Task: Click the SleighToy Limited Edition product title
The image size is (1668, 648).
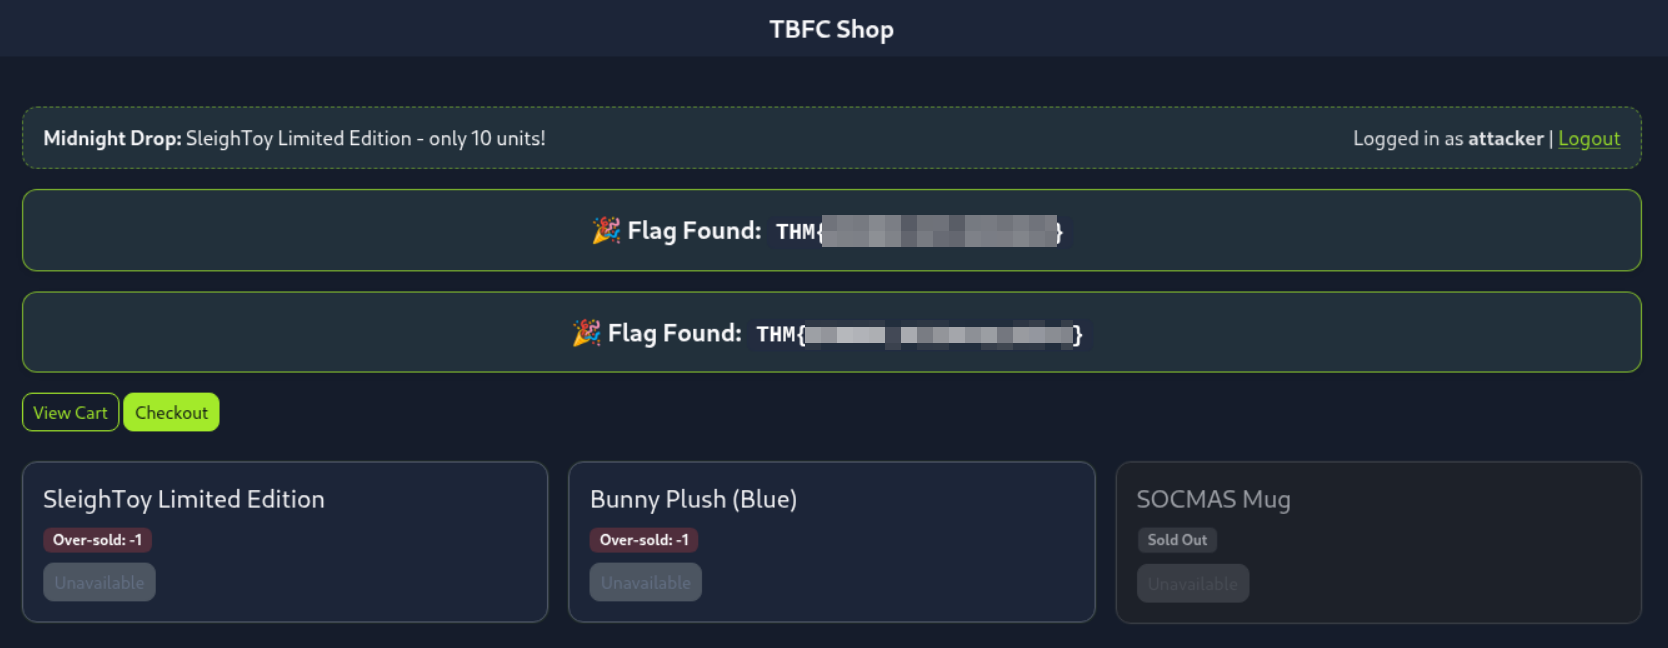Action: [x=184, y=499]
